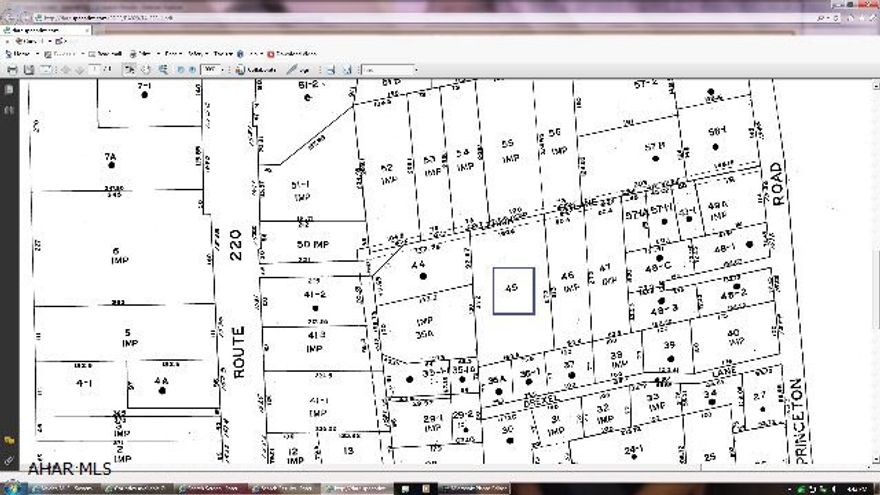
Task: Expand the Sign dropdown in PDF toolbar
Action: 298,70
